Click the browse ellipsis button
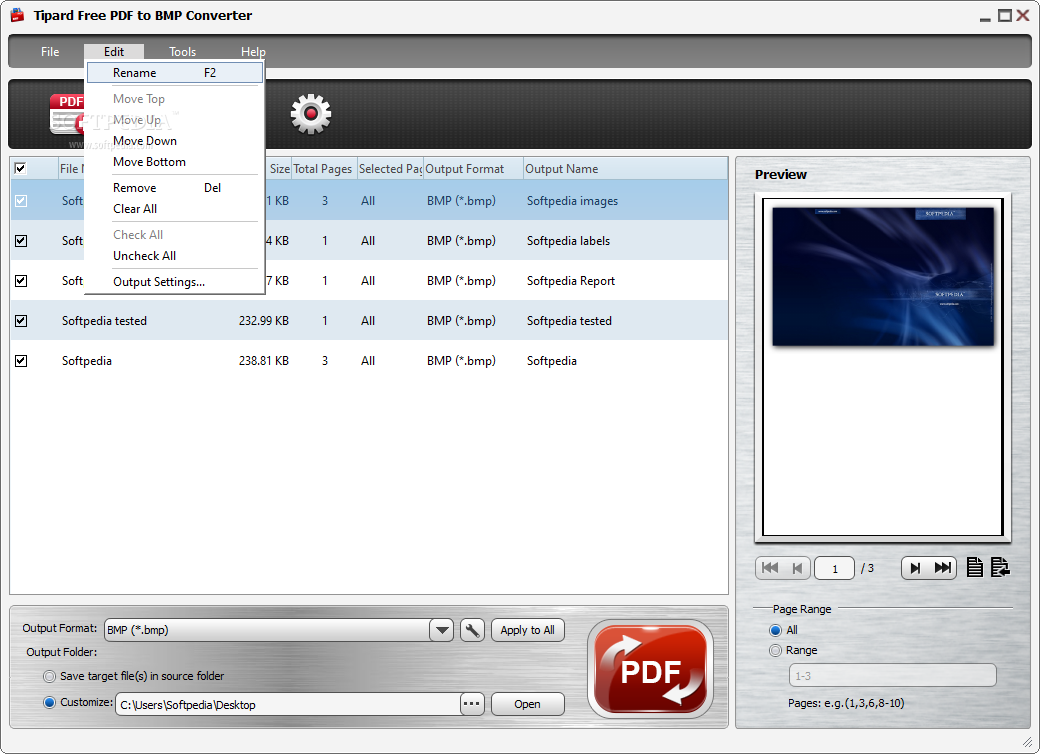This screenshot has height=754, width=1040. pyautogui.click(x=472, y=704)
